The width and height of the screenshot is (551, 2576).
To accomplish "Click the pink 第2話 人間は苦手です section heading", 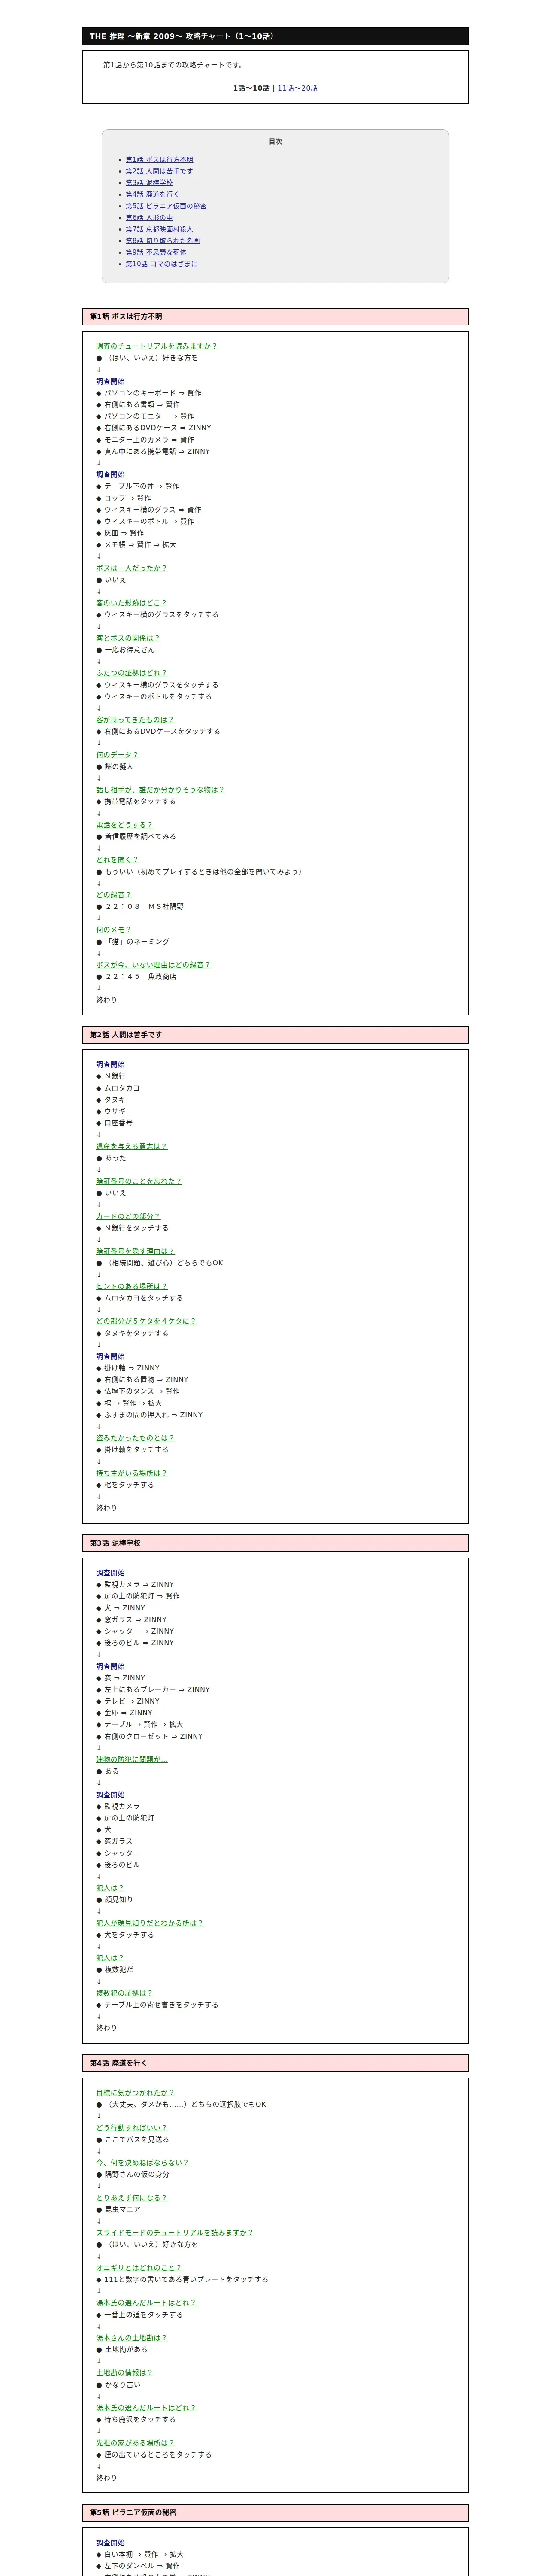I will (x=275, y=1035).
